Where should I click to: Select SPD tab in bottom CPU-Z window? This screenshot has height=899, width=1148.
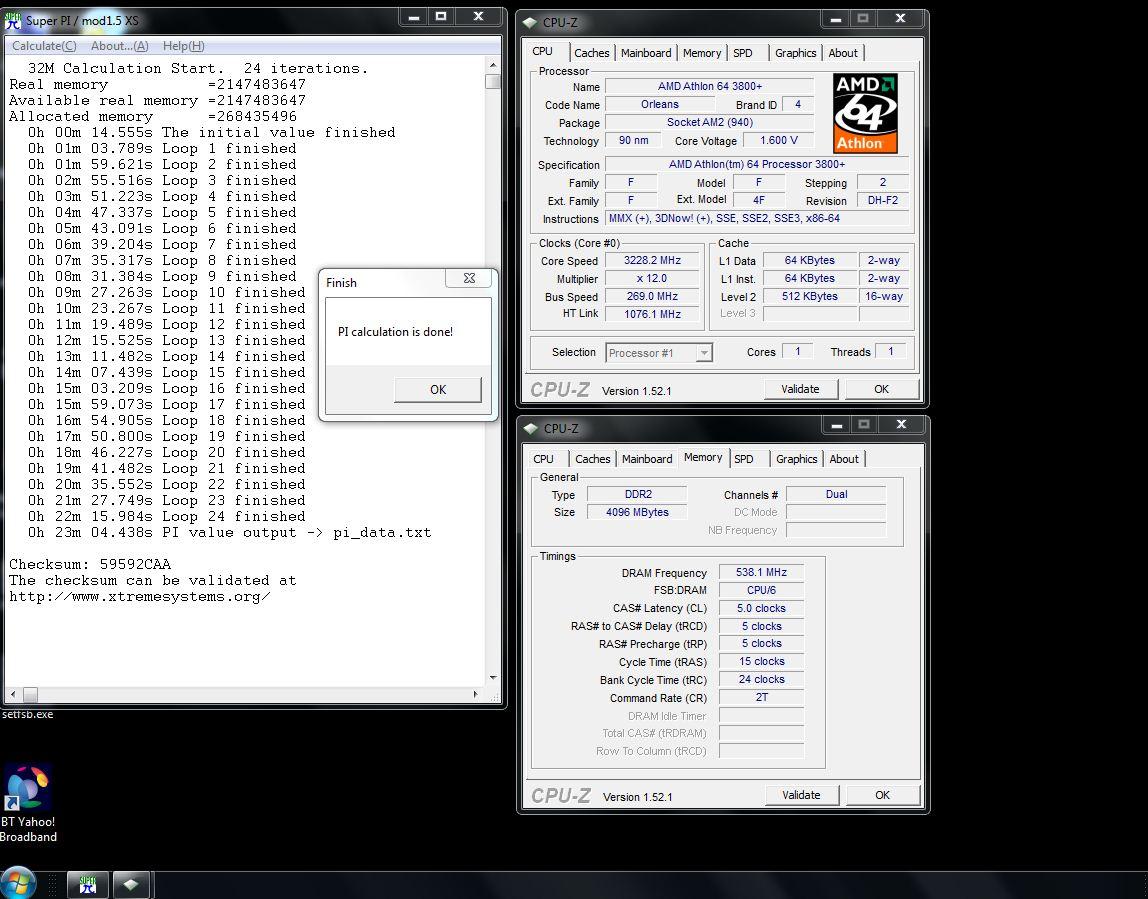coord(744,459)
